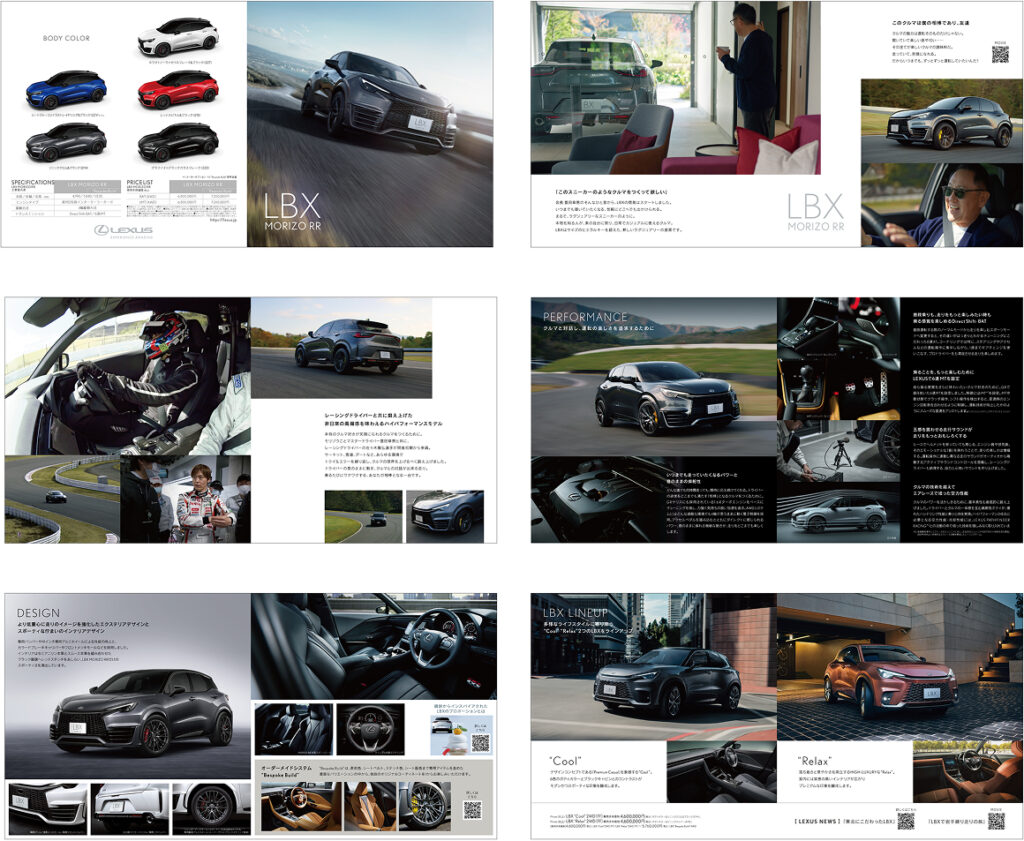
Task: Open the wind tunnel car photo
Action: 839,513
